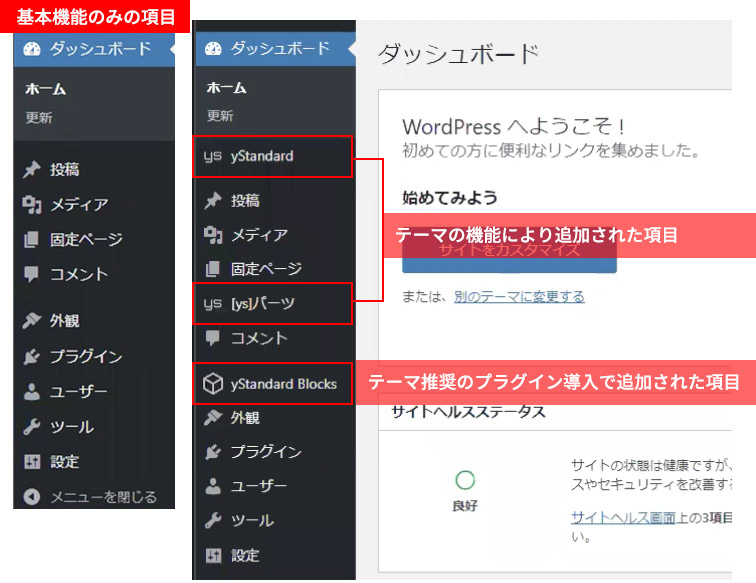This screenshot has height=583, width=756.
Task: Click the WordPress へようこそ！ welcome heading
Action: pyautogui.click(x=514, y=127)
